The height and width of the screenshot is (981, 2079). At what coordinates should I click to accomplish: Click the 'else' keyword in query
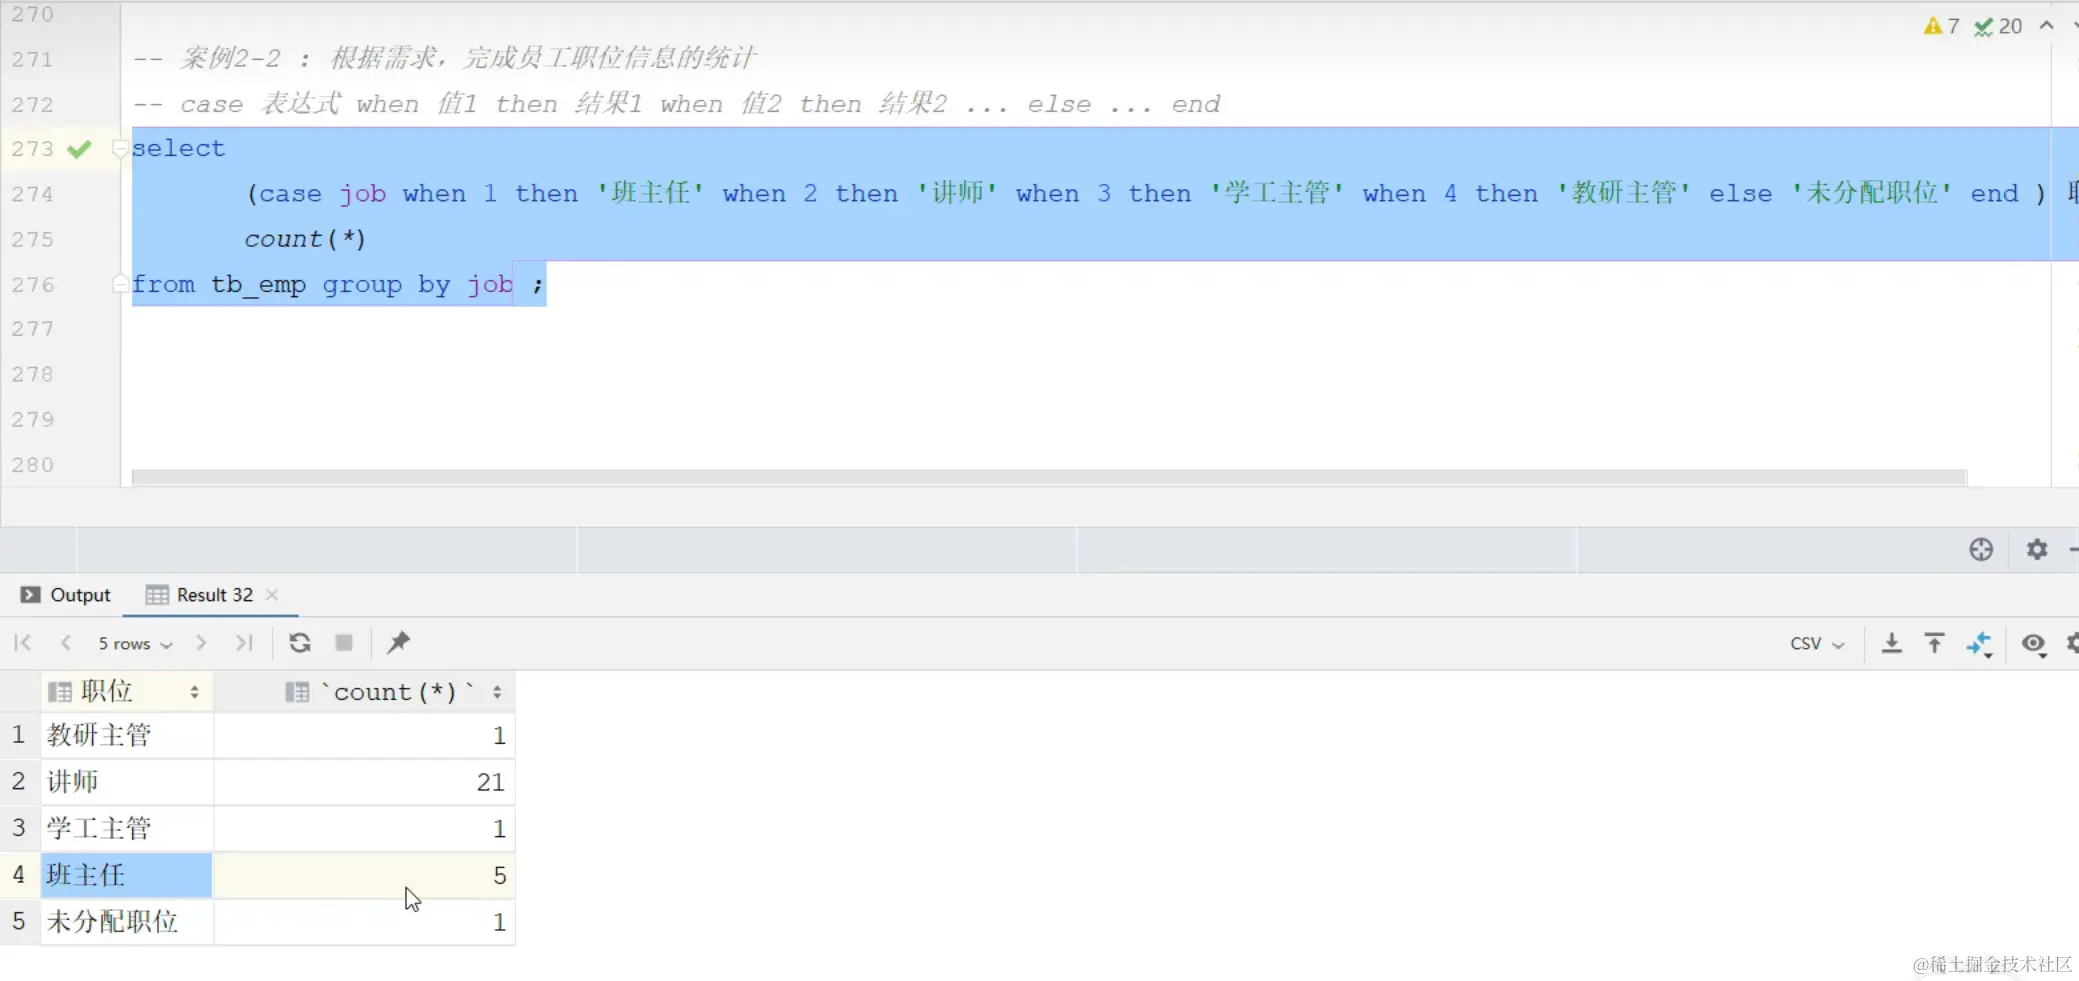pos(1740,194)
